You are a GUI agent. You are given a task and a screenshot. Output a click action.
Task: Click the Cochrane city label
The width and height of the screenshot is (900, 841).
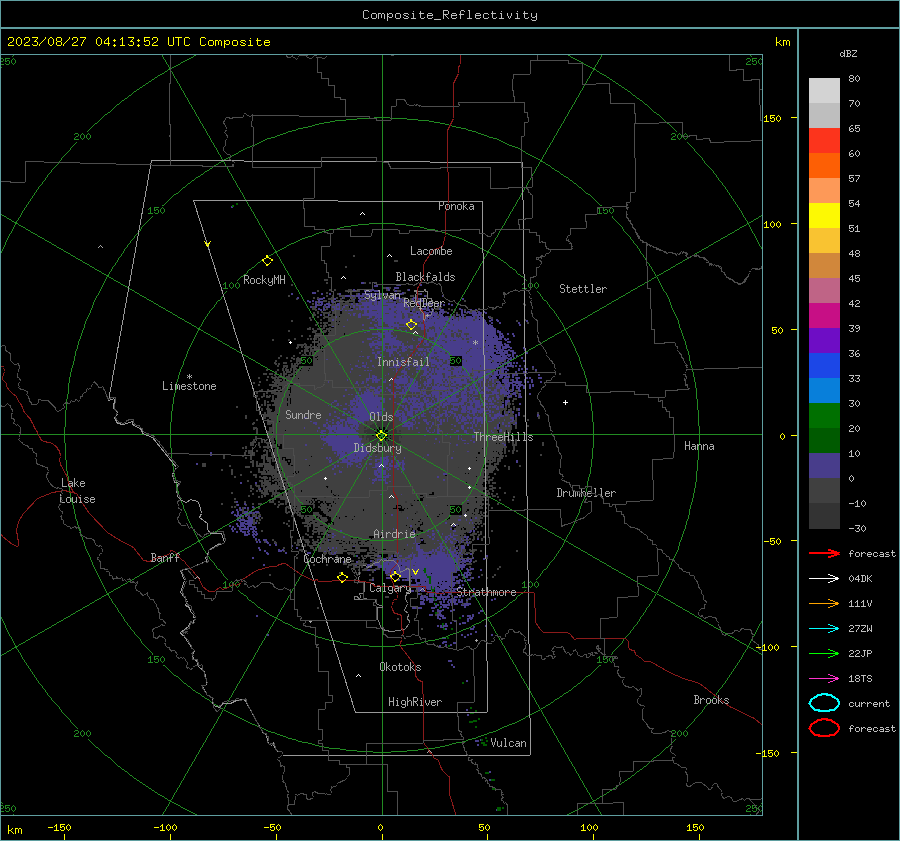(327, 559)
